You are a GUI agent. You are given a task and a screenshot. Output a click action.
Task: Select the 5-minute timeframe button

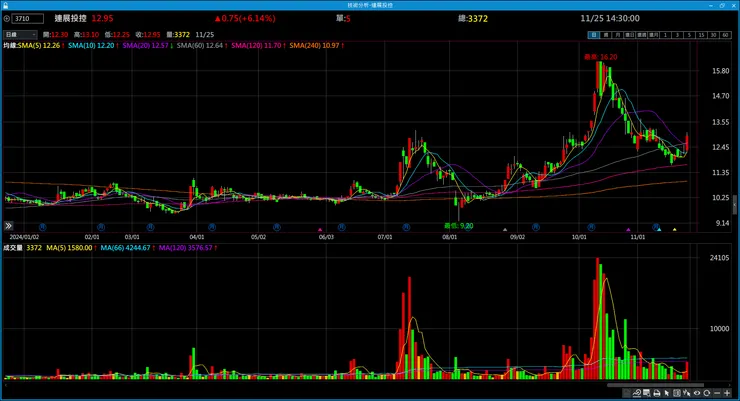point(689,35)
